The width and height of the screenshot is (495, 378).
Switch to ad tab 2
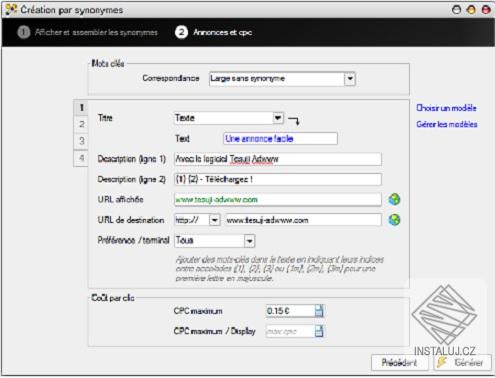tap(81, 124)
